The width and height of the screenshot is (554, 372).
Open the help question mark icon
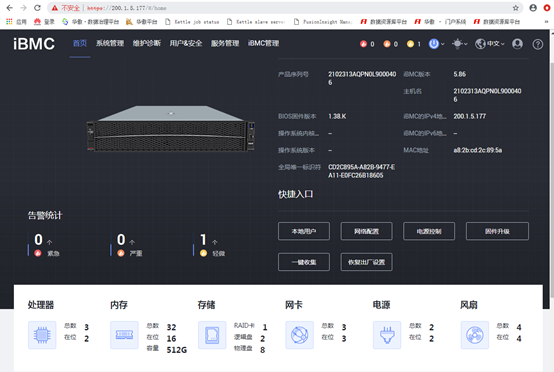click(x=538, y=44)
